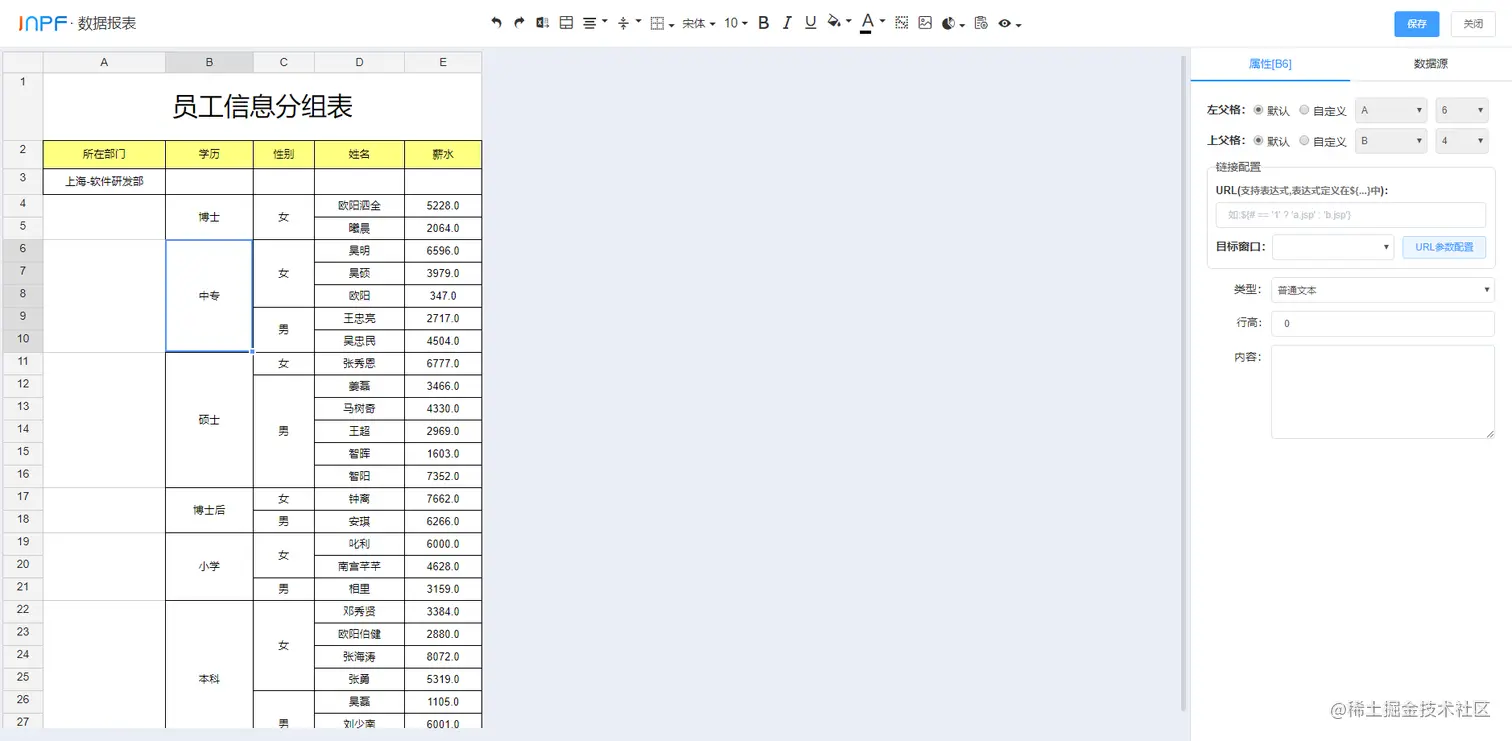Click the merge cells table icon
This screenshot has height=741, width=1512.
coord(566,23)
